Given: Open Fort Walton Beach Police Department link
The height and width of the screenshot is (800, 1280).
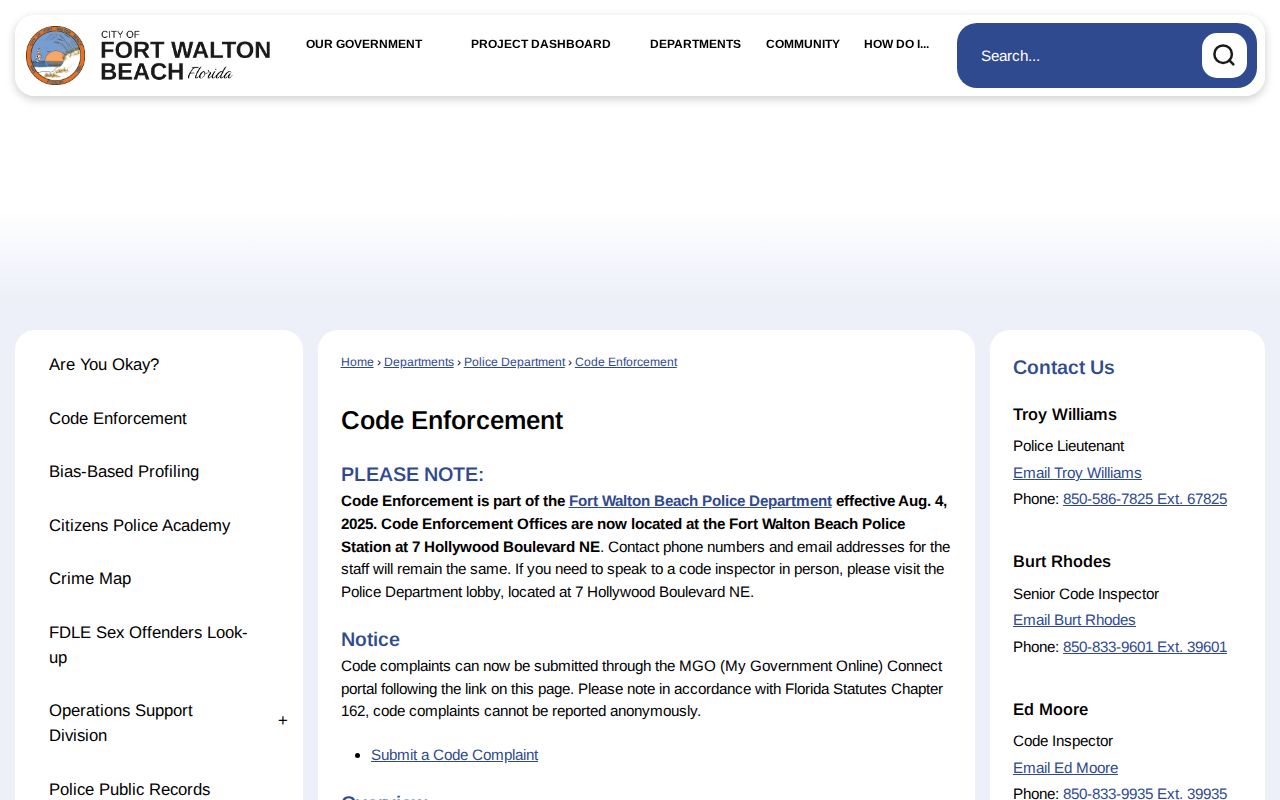Looking at the screenshot, I should tap(700, 501).
